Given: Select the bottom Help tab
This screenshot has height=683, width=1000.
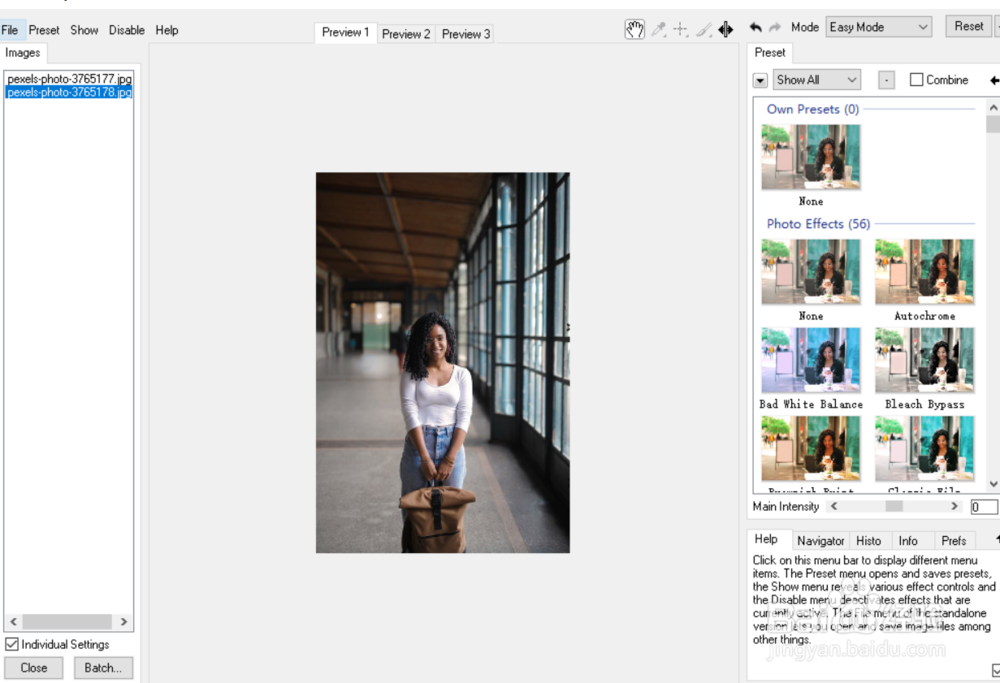Looking at the screenshot, I should tap(766, 540).
